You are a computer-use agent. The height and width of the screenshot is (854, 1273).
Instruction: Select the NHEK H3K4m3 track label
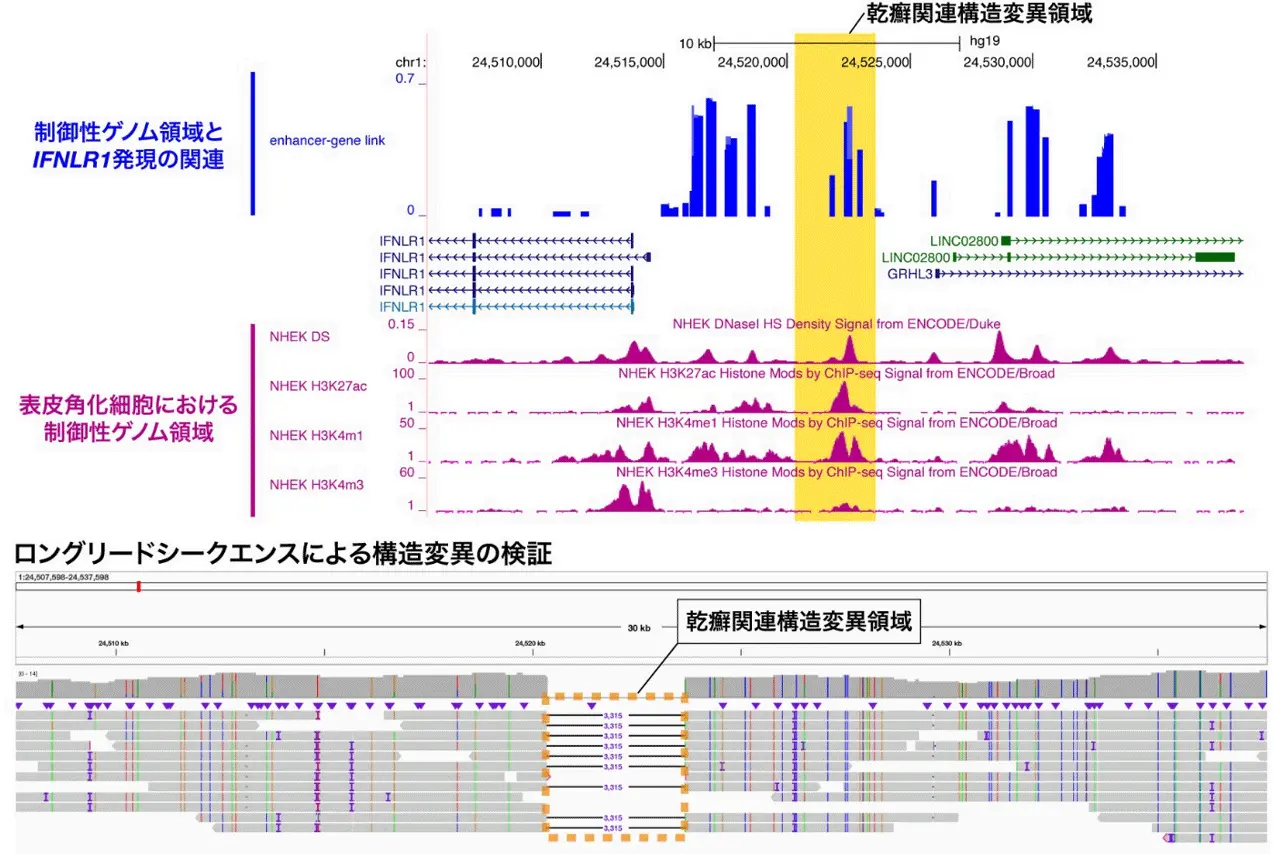click(x=310, y=485)
